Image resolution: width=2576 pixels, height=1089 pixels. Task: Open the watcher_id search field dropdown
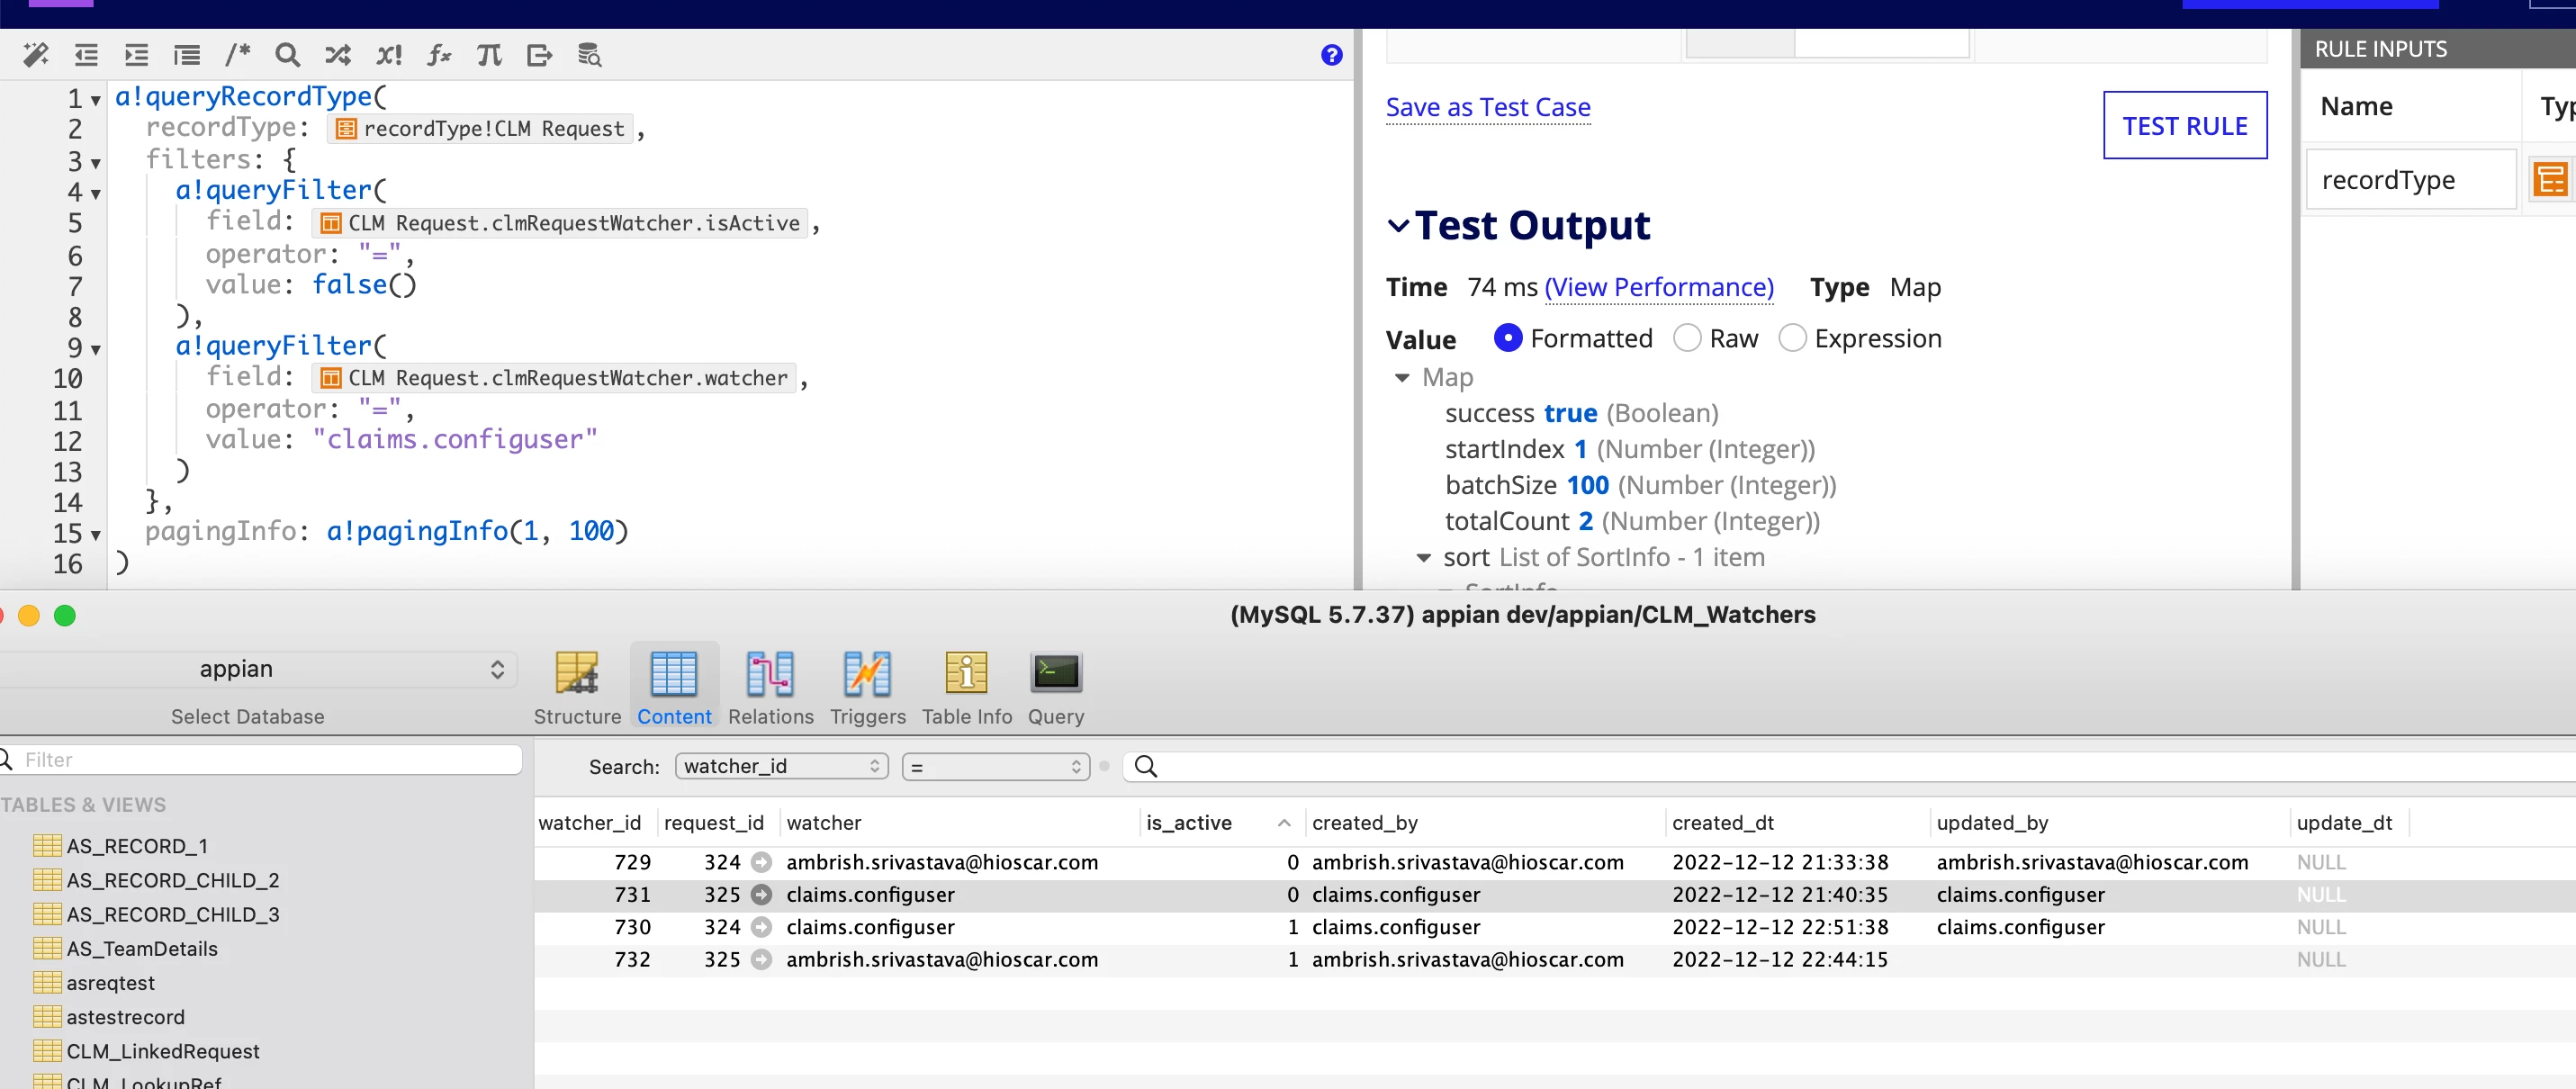tap(782, 766)
